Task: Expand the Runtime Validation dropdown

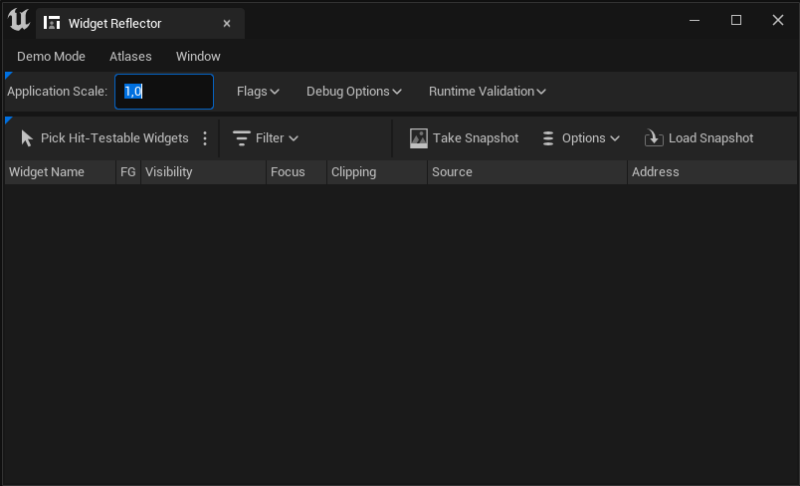Action: (x=487, y=91)
